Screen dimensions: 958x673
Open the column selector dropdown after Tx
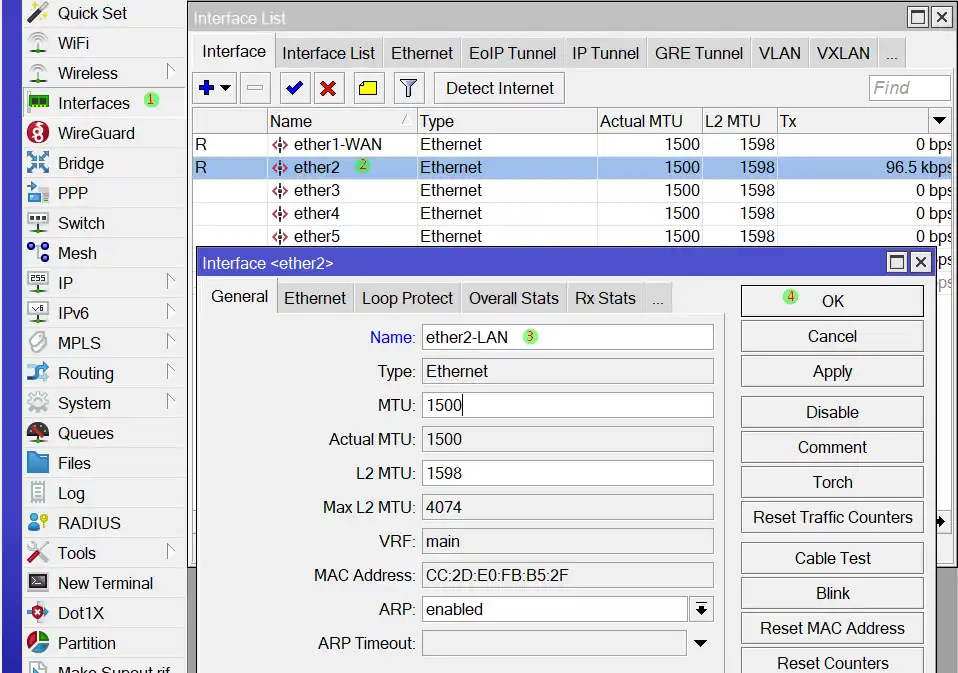coord(939,121)
